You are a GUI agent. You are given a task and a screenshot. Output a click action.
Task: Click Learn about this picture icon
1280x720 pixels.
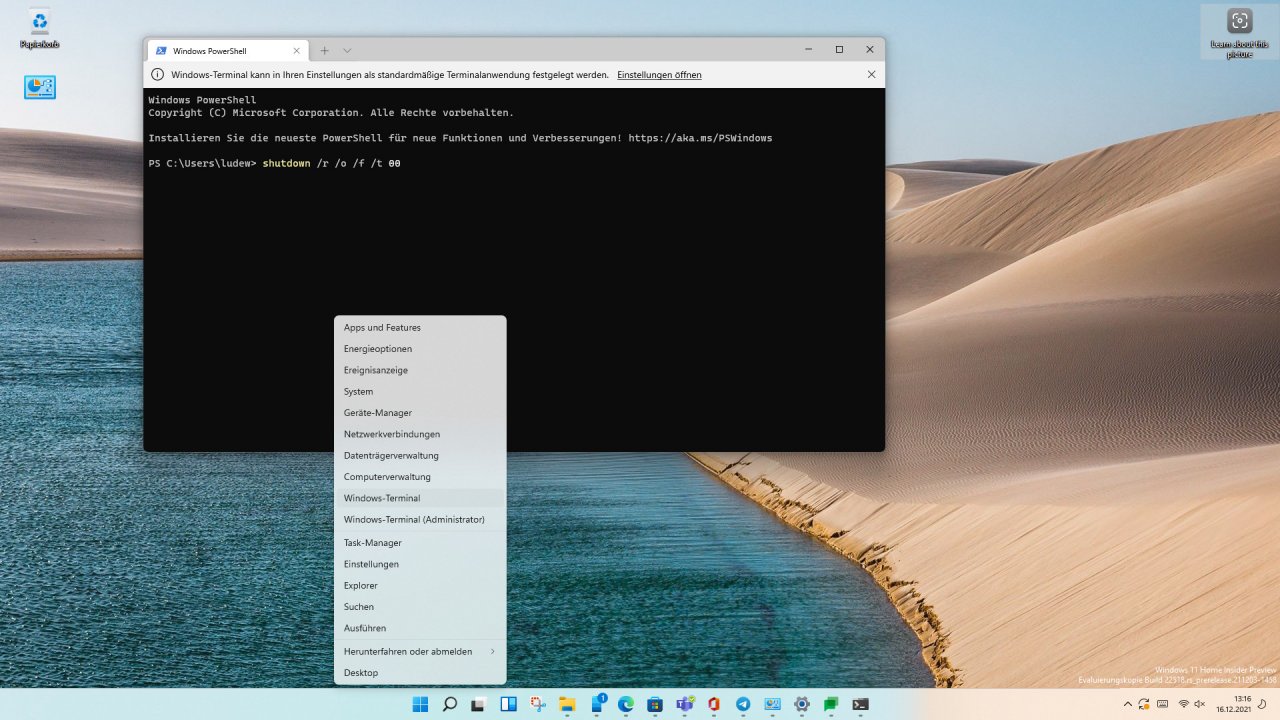point(1239,32)
